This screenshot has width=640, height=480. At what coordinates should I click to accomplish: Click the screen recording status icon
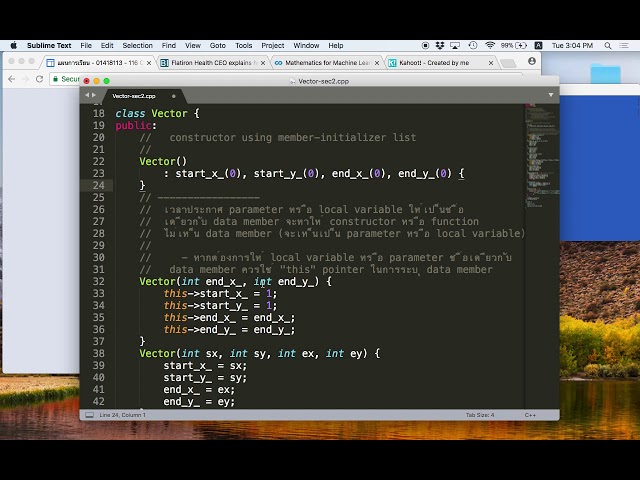point(425,45)
